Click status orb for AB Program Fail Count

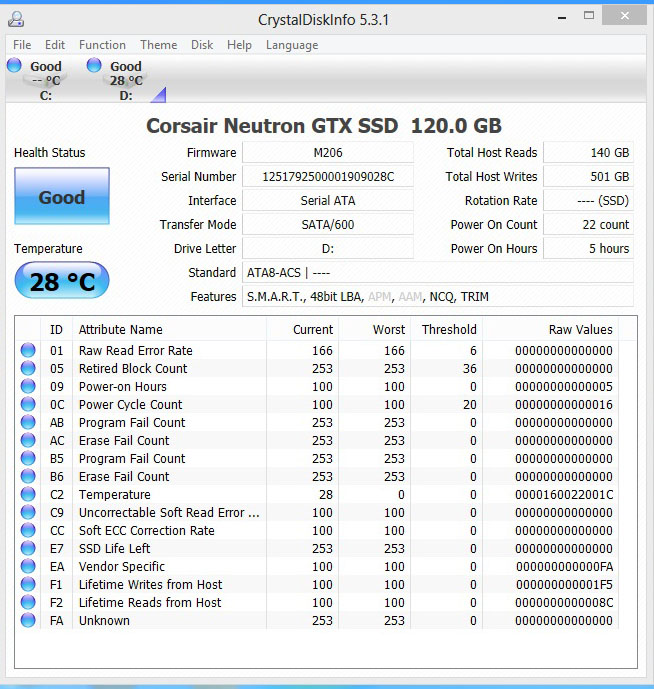click(28, 422)
